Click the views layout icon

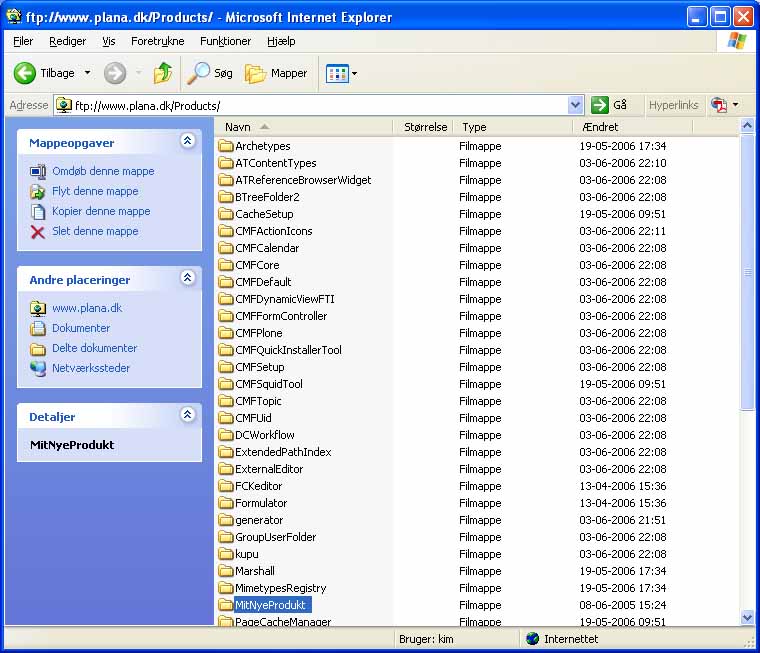pos(337,73)
